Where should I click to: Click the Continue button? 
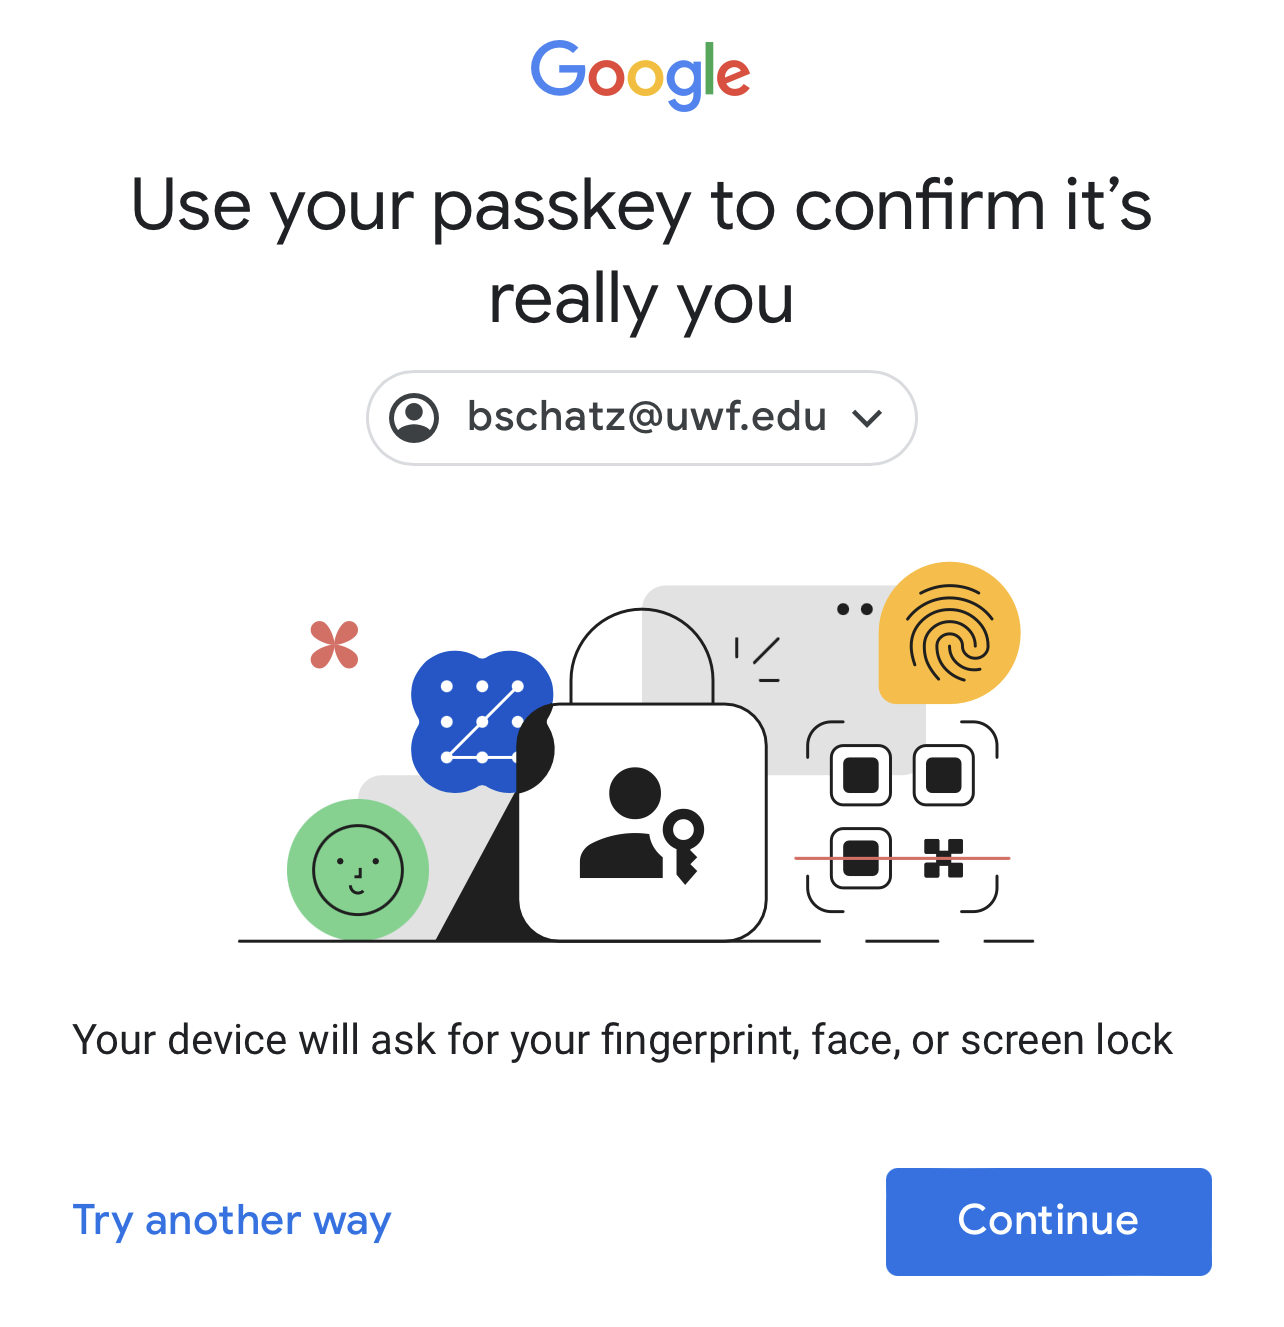tap(1049, 1221)
